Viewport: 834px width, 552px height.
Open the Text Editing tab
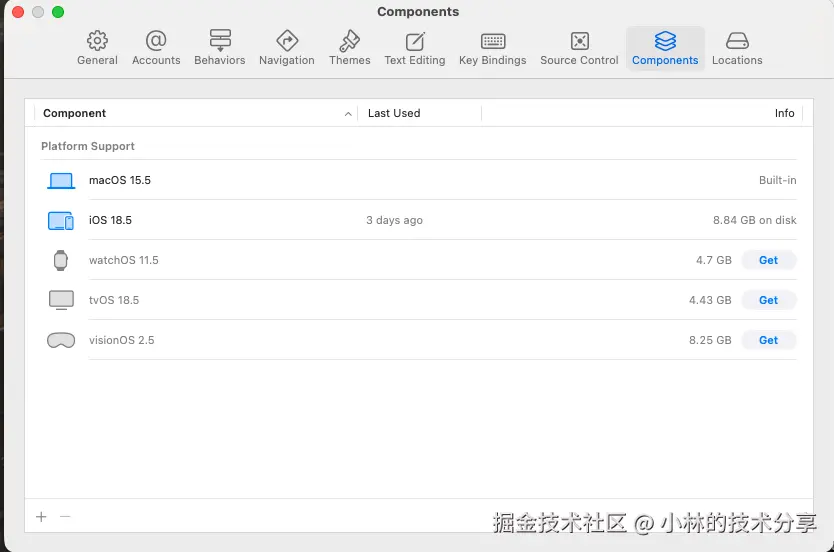(x=415, y=48)
